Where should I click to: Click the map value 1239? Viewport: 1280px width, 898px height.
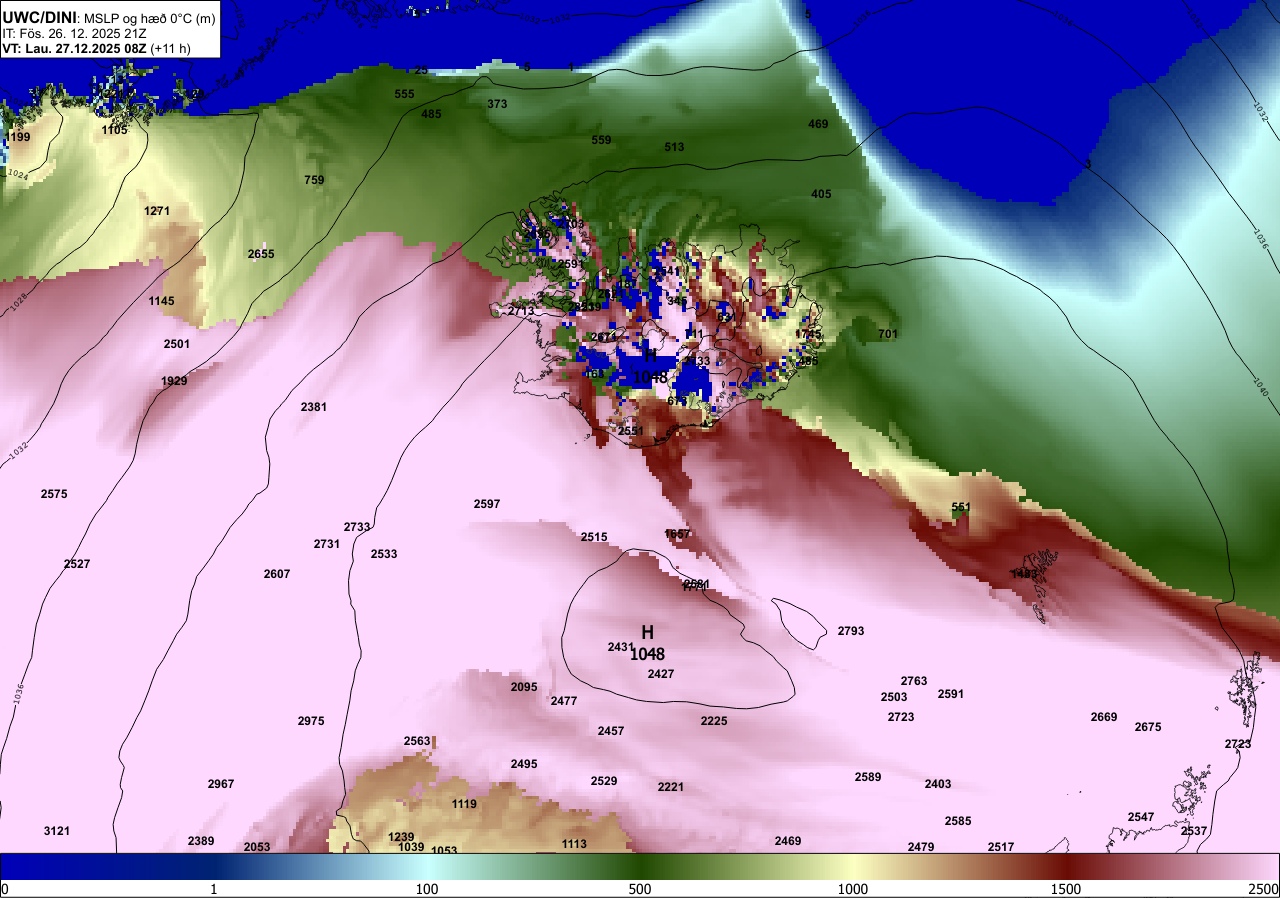(401, 837)
